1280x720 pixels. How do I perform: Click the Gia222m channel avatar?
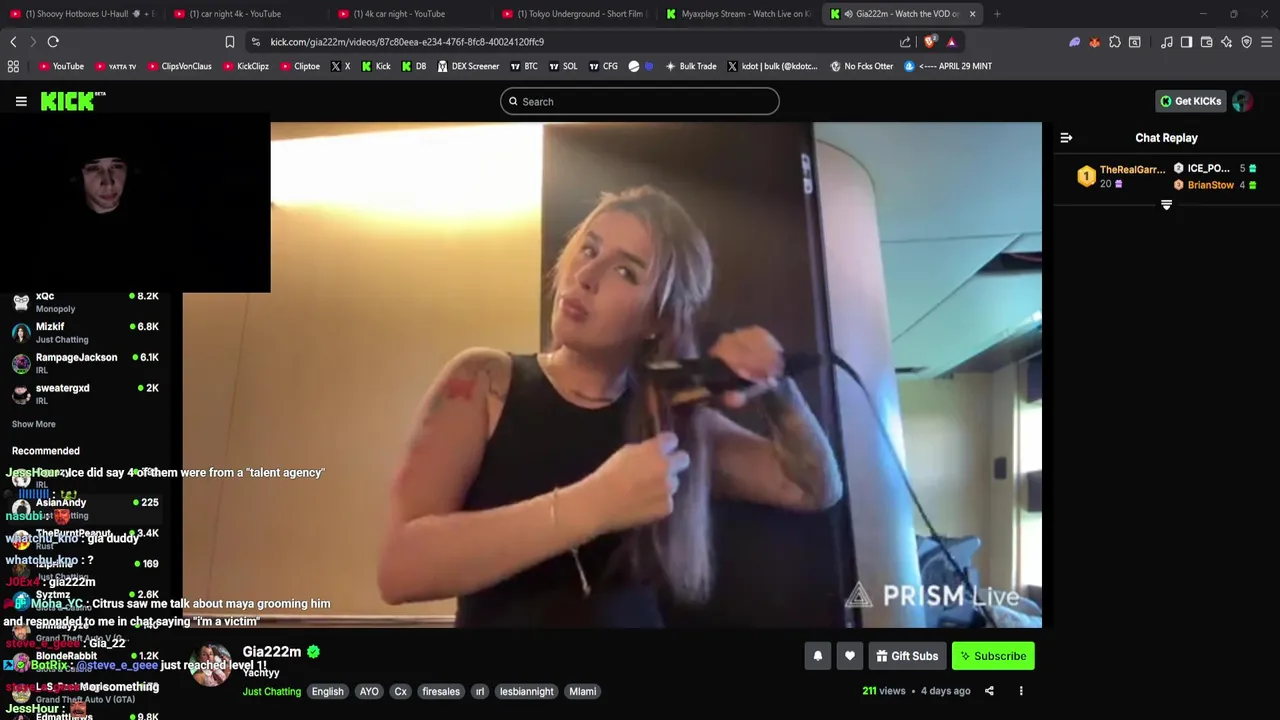pos(209,664)
